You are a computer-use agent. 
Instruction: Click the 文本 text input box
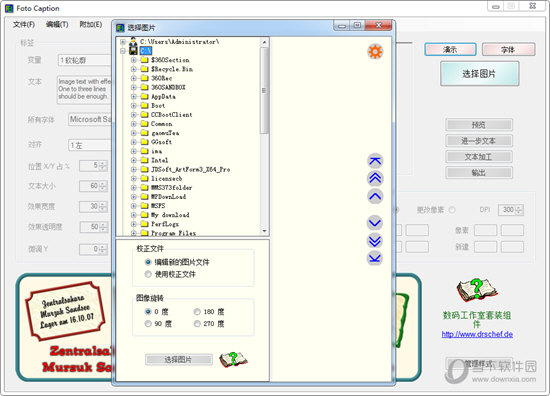[84, 89]
